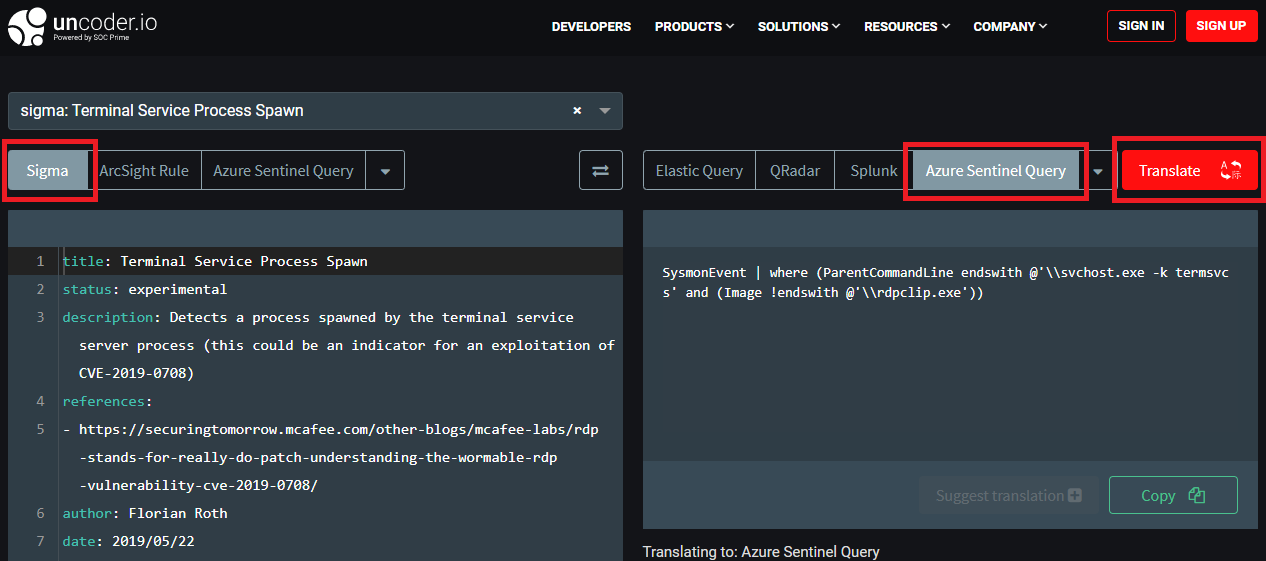Expand the RESOURCES menu
Image resolution: width=1266 pixels, height=561 pixels.
click(907, 26)
